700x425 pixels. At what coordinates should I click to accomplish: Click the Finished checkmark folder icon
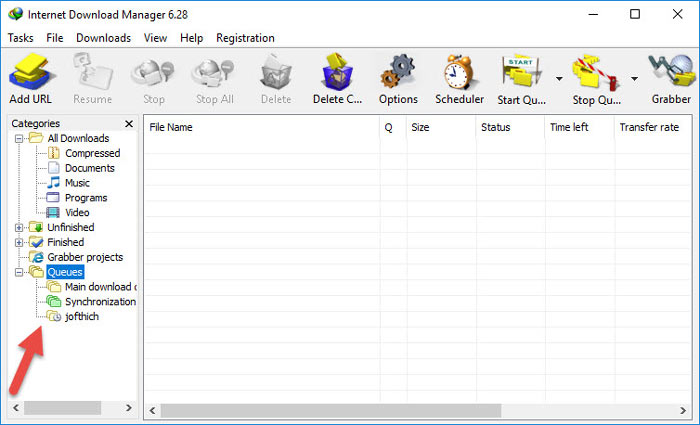pos(36,242)
